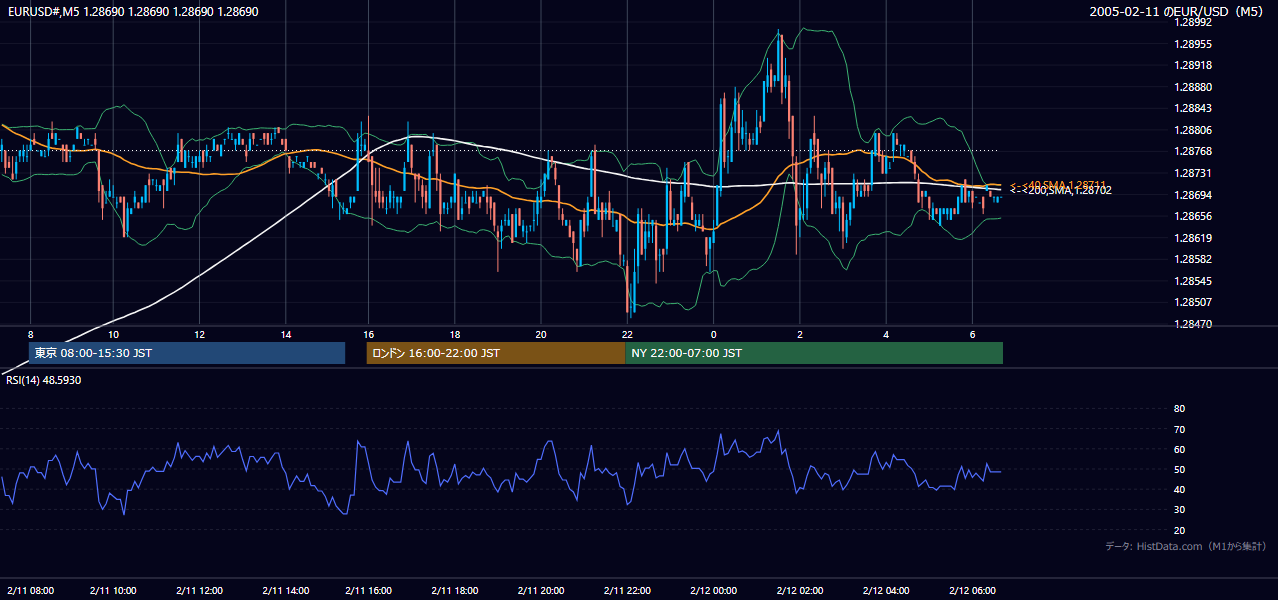The width and height of the screenshot is (1278, 600).
Task: Click hour label 8 under the price chart
Action: (x=30, y=335)
